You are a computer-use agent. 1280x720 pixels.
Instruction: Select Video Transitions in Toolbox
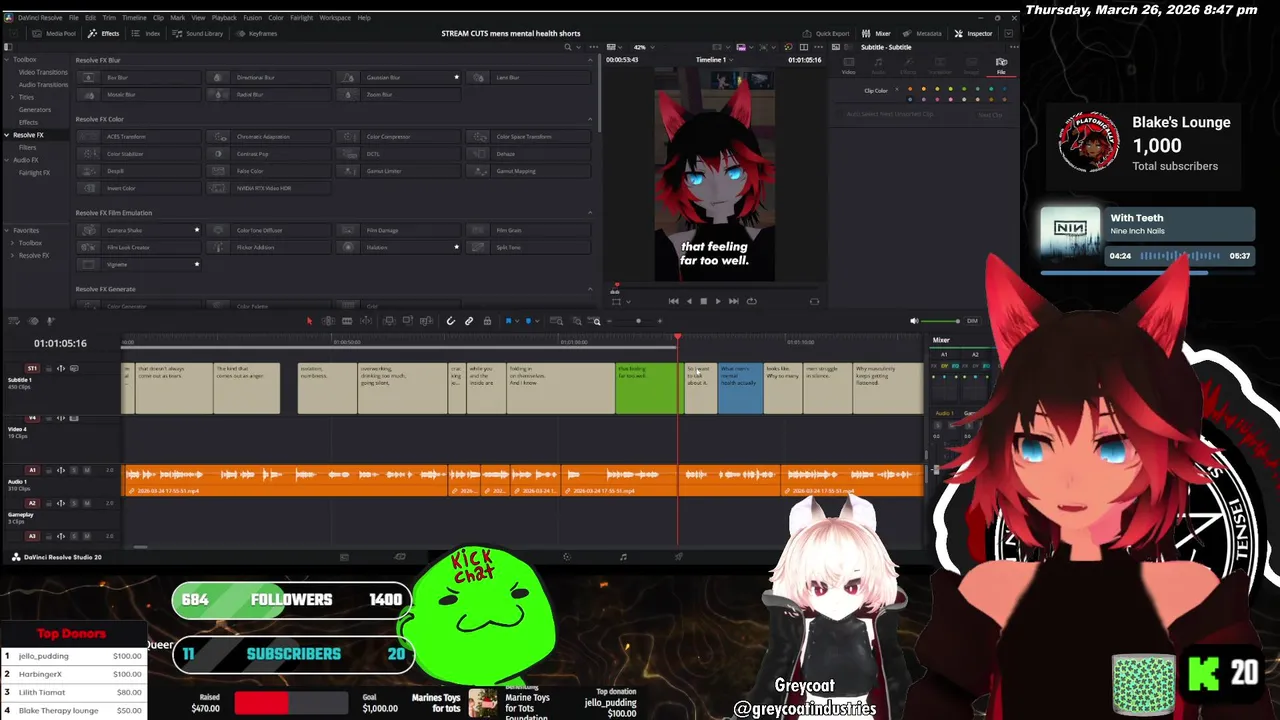click(43, 72)
